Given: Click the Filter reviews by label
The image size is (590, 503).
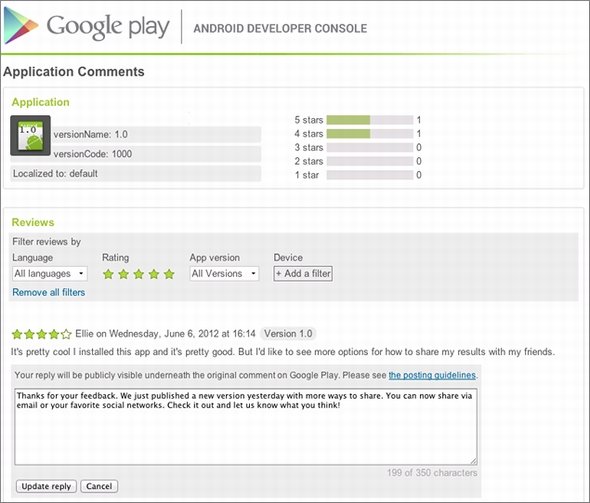Looking at the screenshot, I should tap(47, 242).
